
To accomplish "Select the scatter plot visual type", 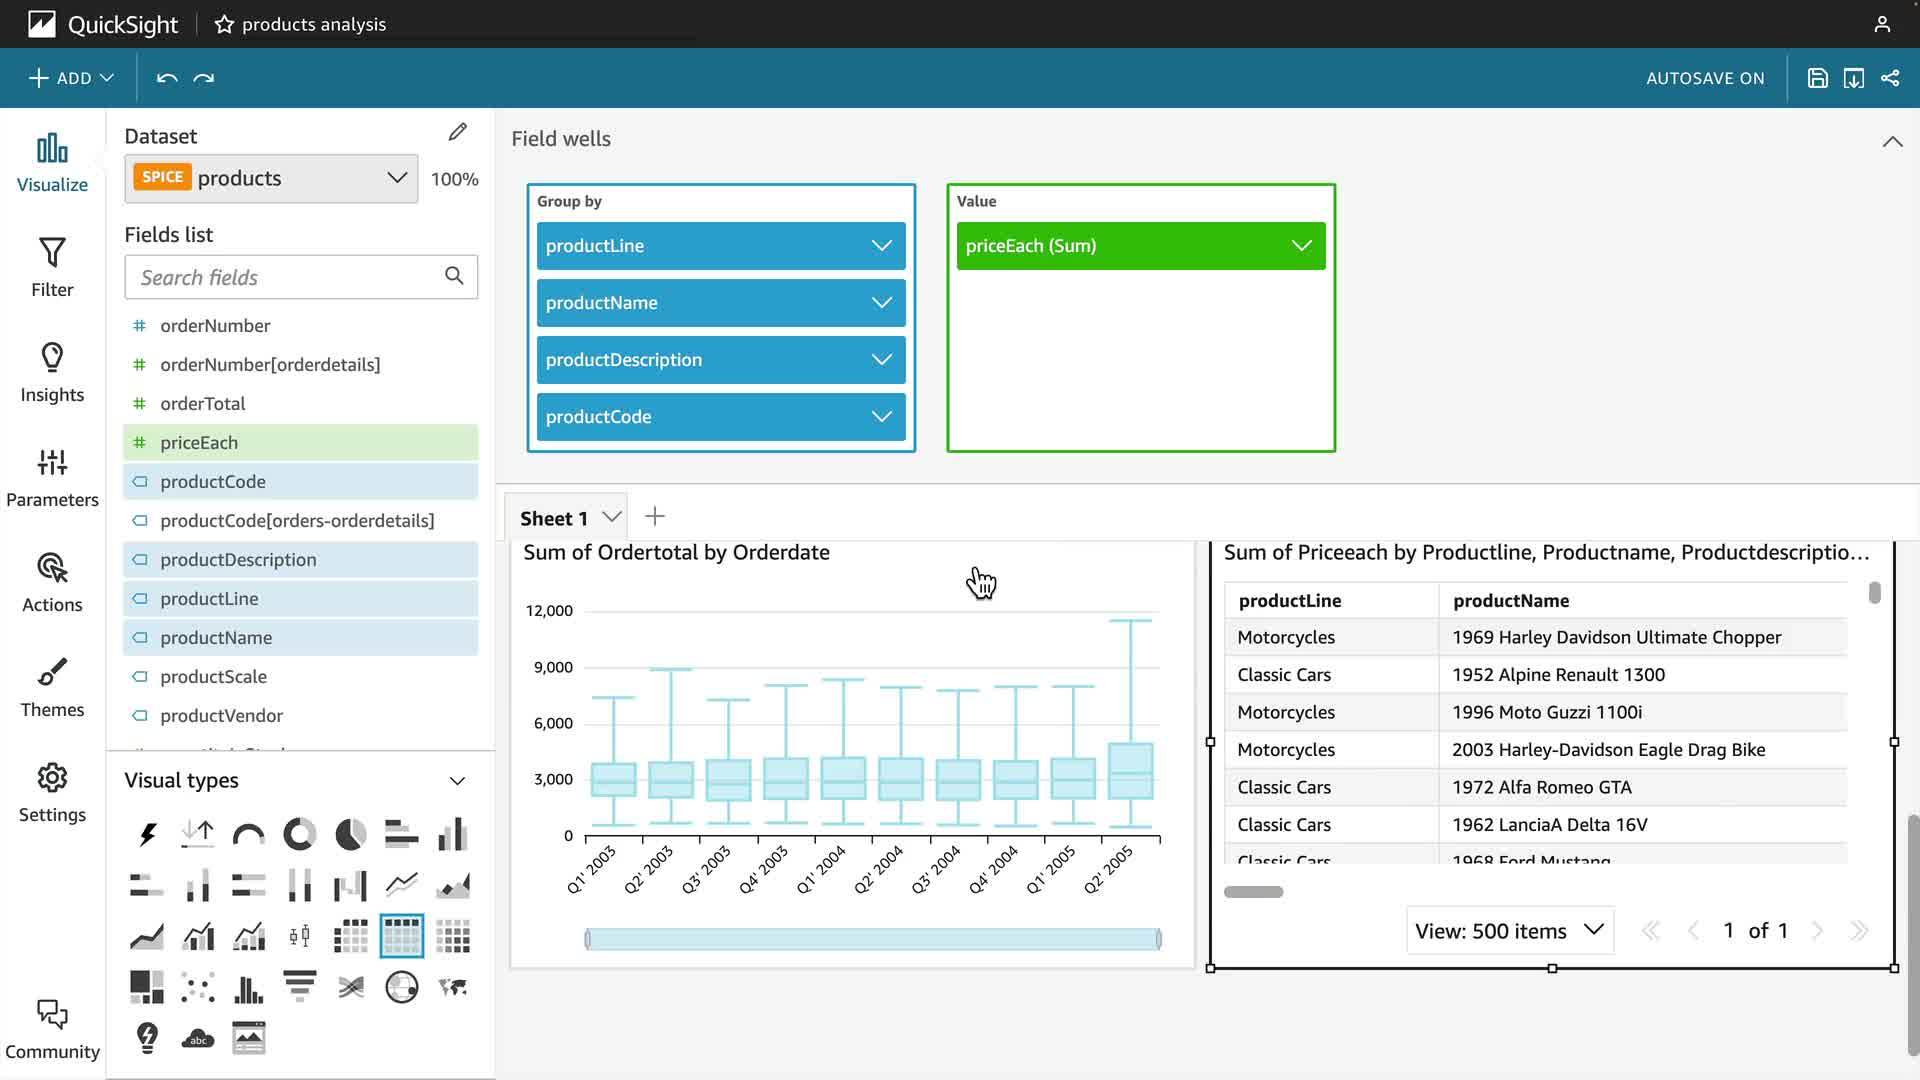I will [198, 987].
